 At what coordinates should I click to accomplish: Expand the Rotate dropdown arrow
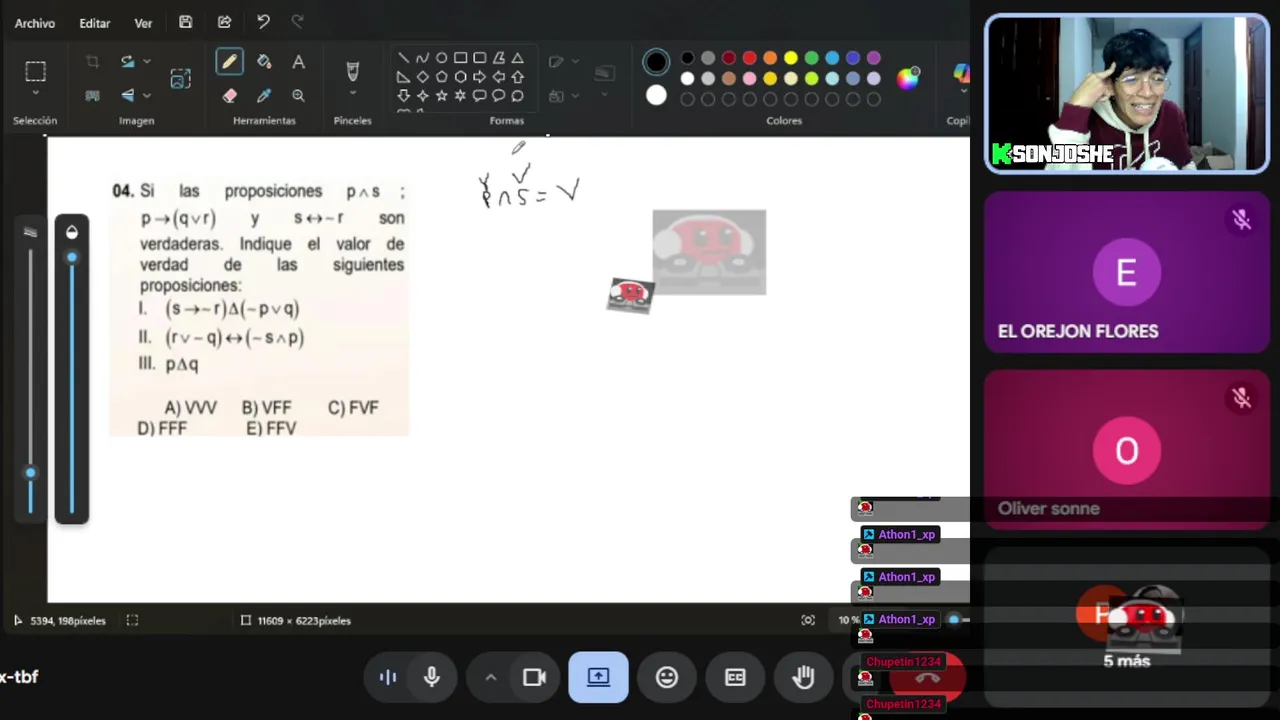coord(146,62)
